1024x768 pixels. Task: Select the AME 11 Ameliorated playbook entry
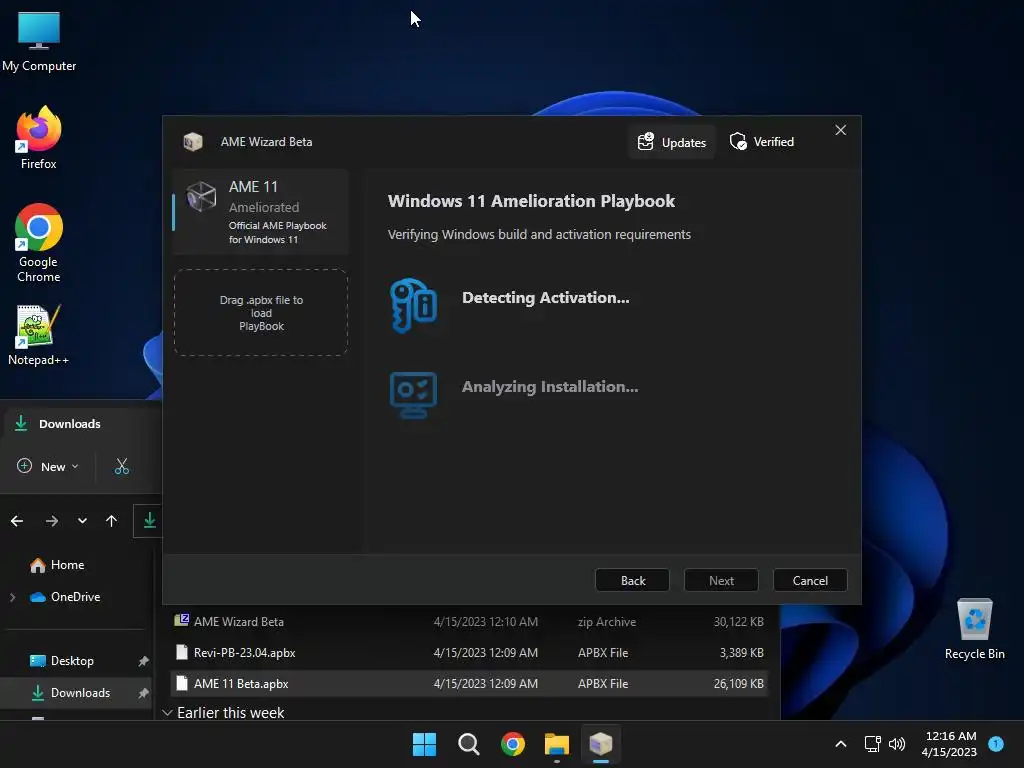click(x=261, y=212)
